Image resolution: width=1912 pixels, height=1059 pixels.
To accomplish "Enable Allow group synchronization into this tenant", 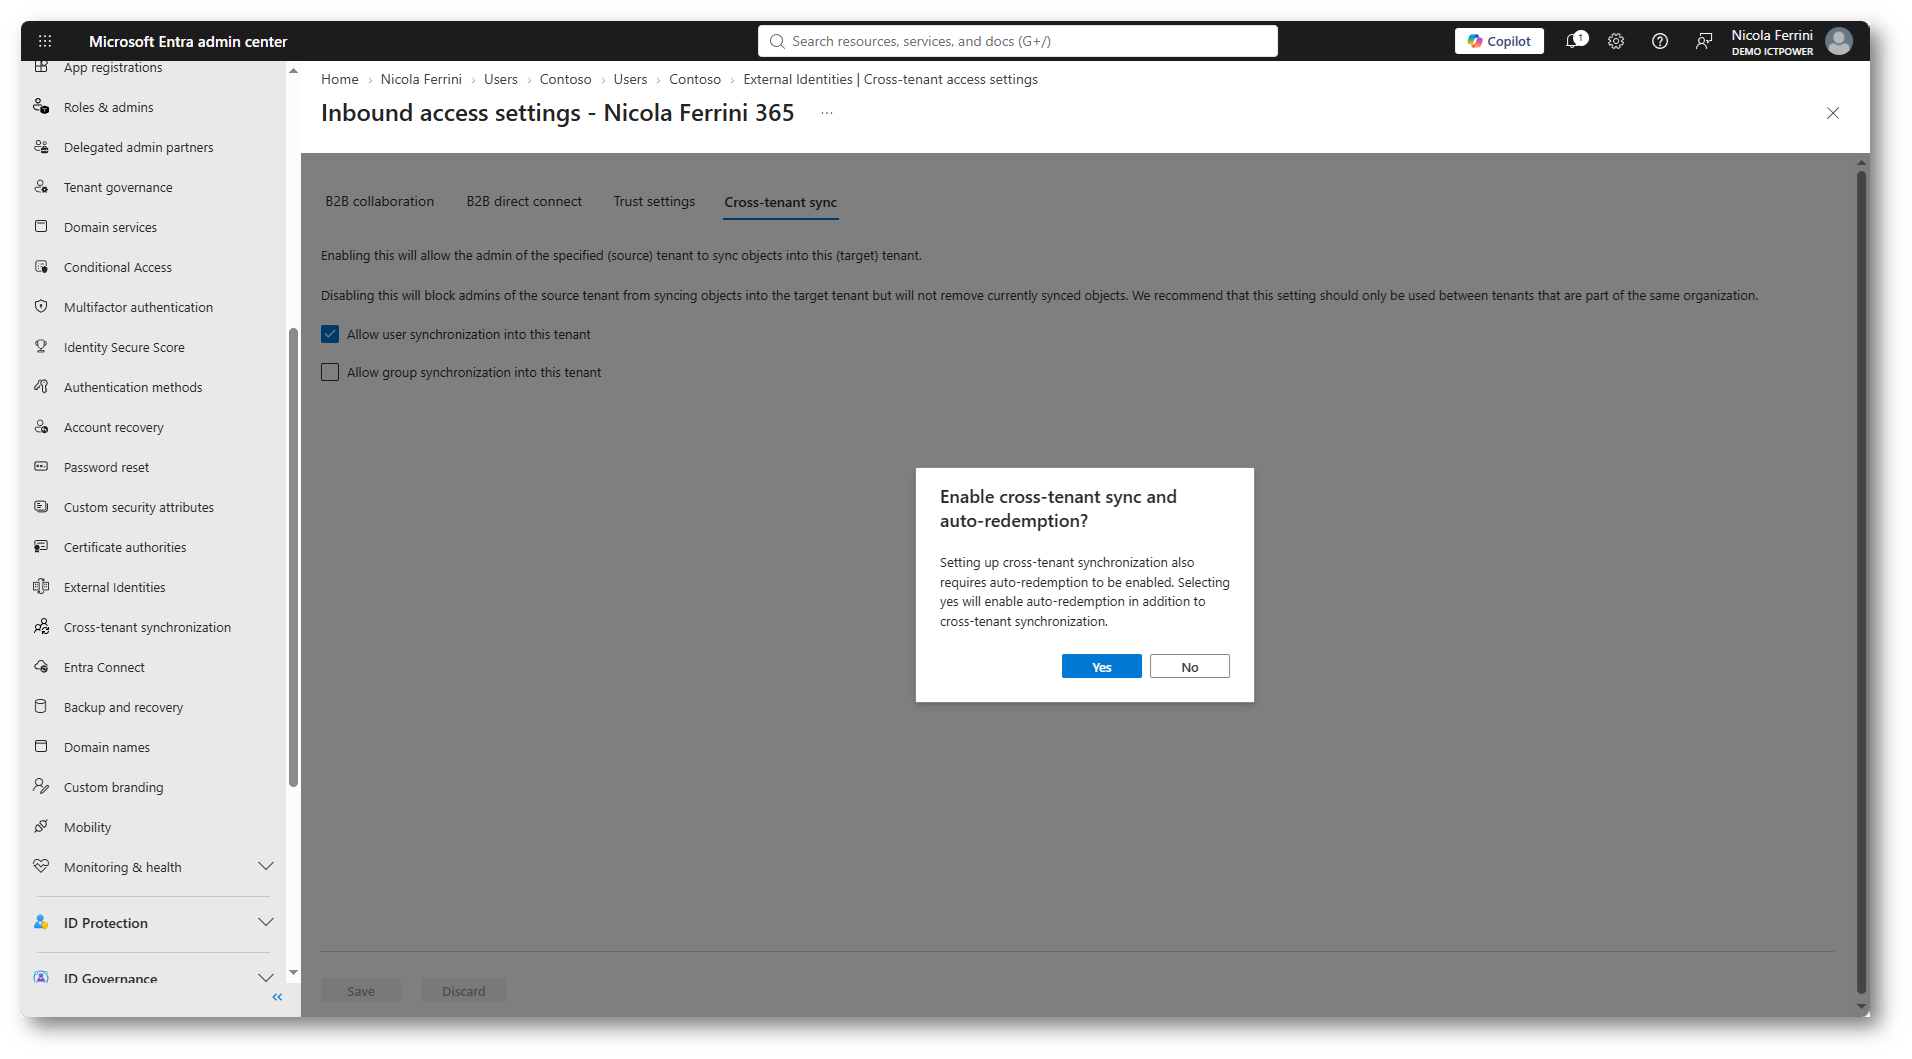I will [330, 372].
